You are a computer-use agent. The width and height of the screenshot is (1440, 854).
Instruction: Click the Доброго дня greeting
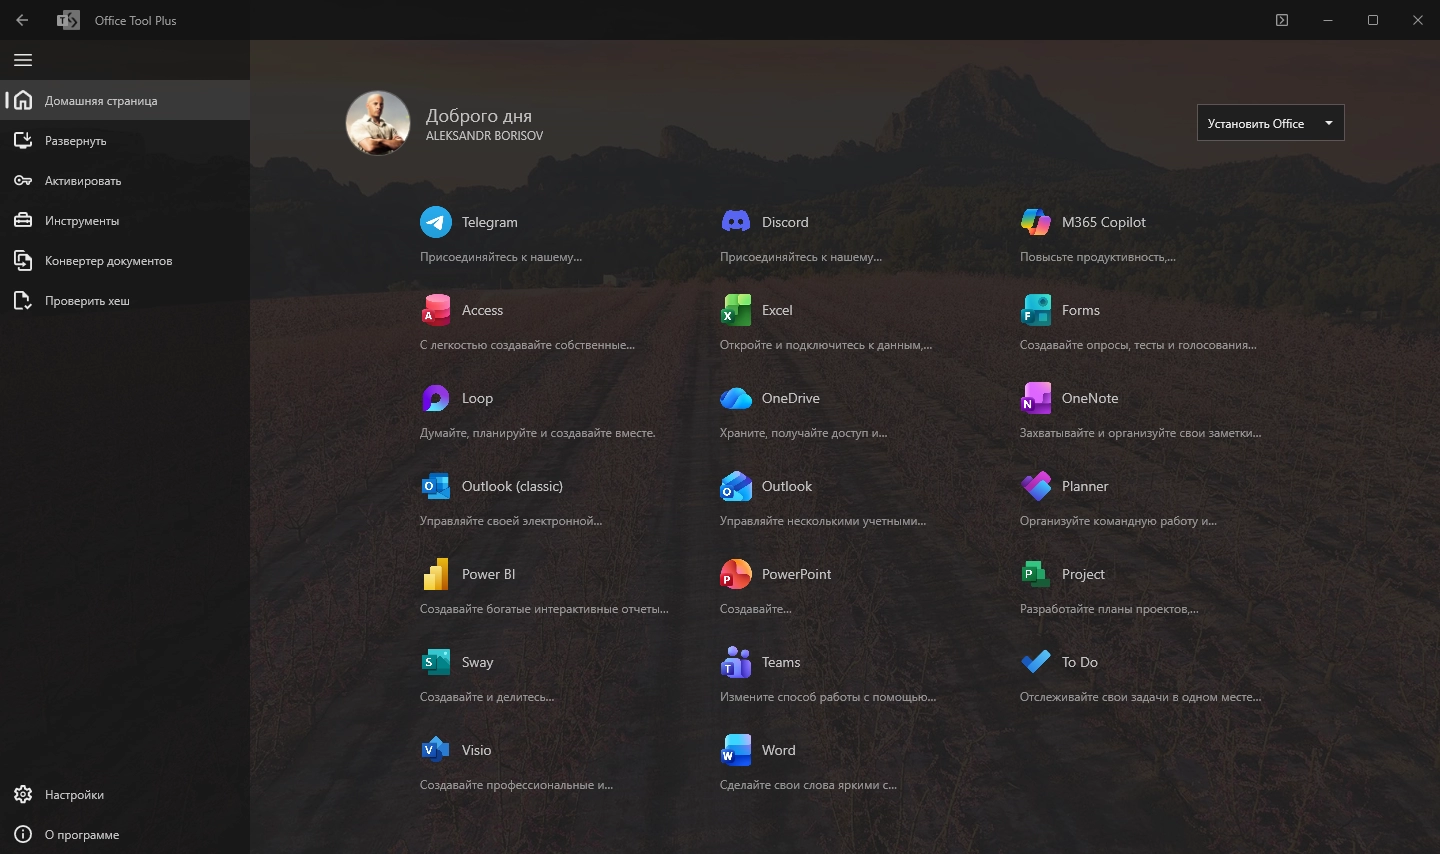tap(479, 116)
